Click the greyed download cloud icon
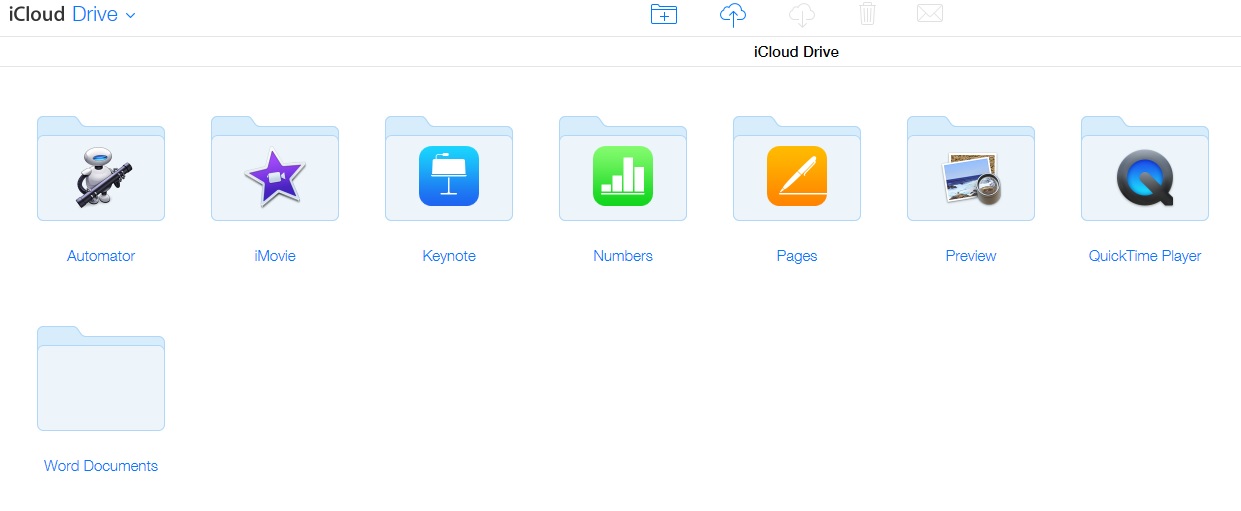Image resolution: width=1241 pixels, height=511 pixels. [801, 14]
